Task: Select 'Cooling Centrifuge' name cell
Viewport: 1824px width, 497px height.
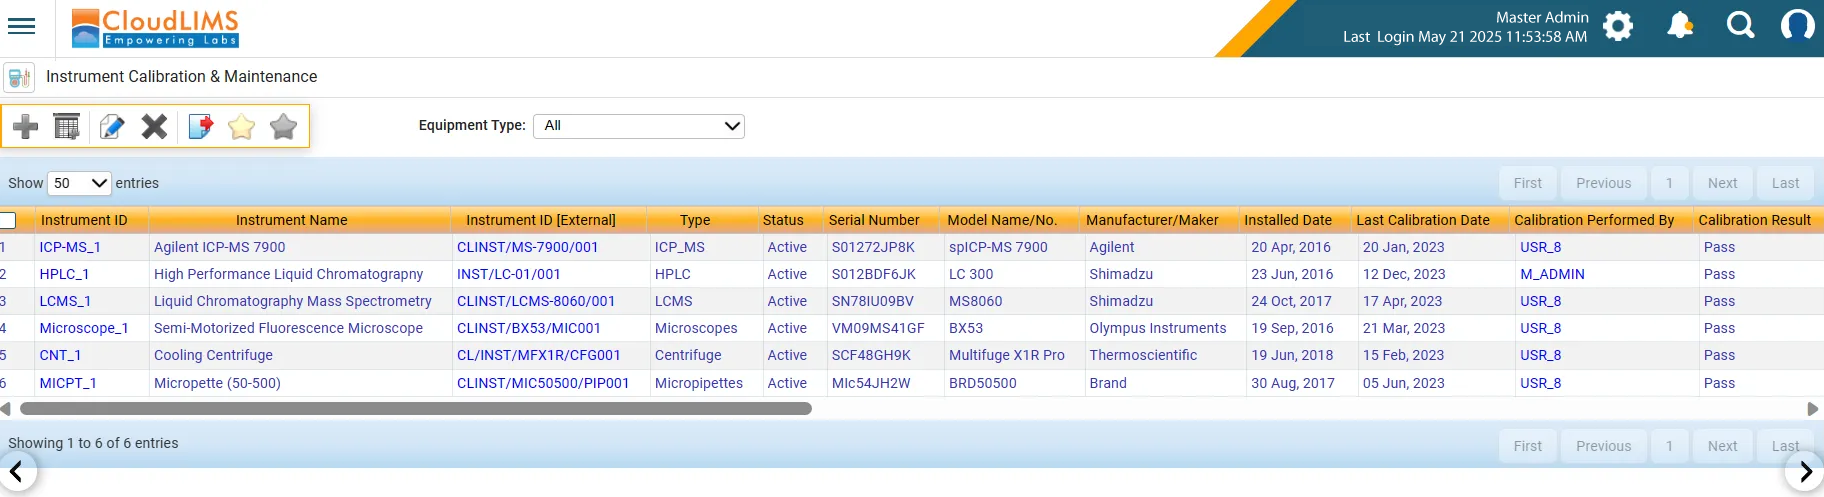Action: point(213,355)
